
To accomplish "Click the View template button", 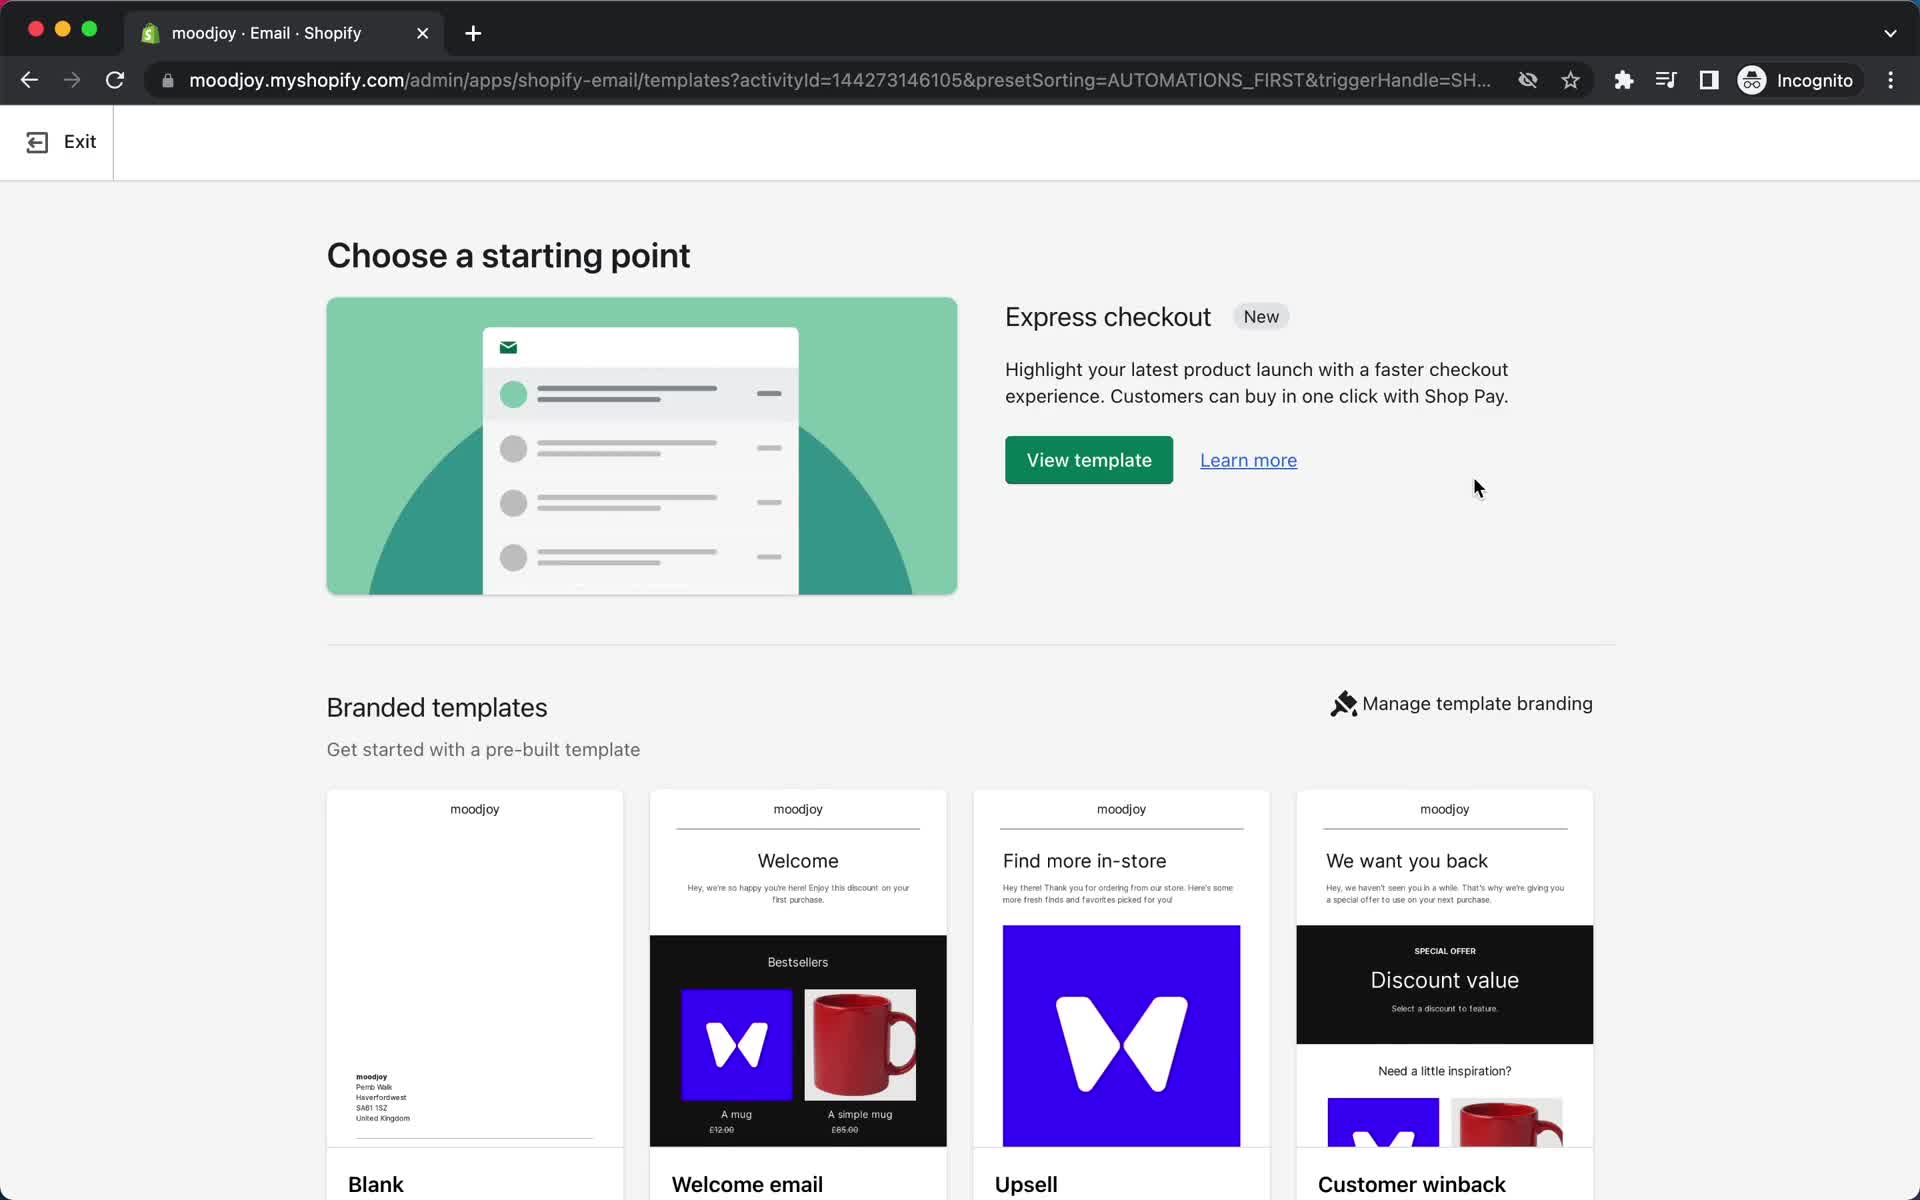I will [1089, 460].
